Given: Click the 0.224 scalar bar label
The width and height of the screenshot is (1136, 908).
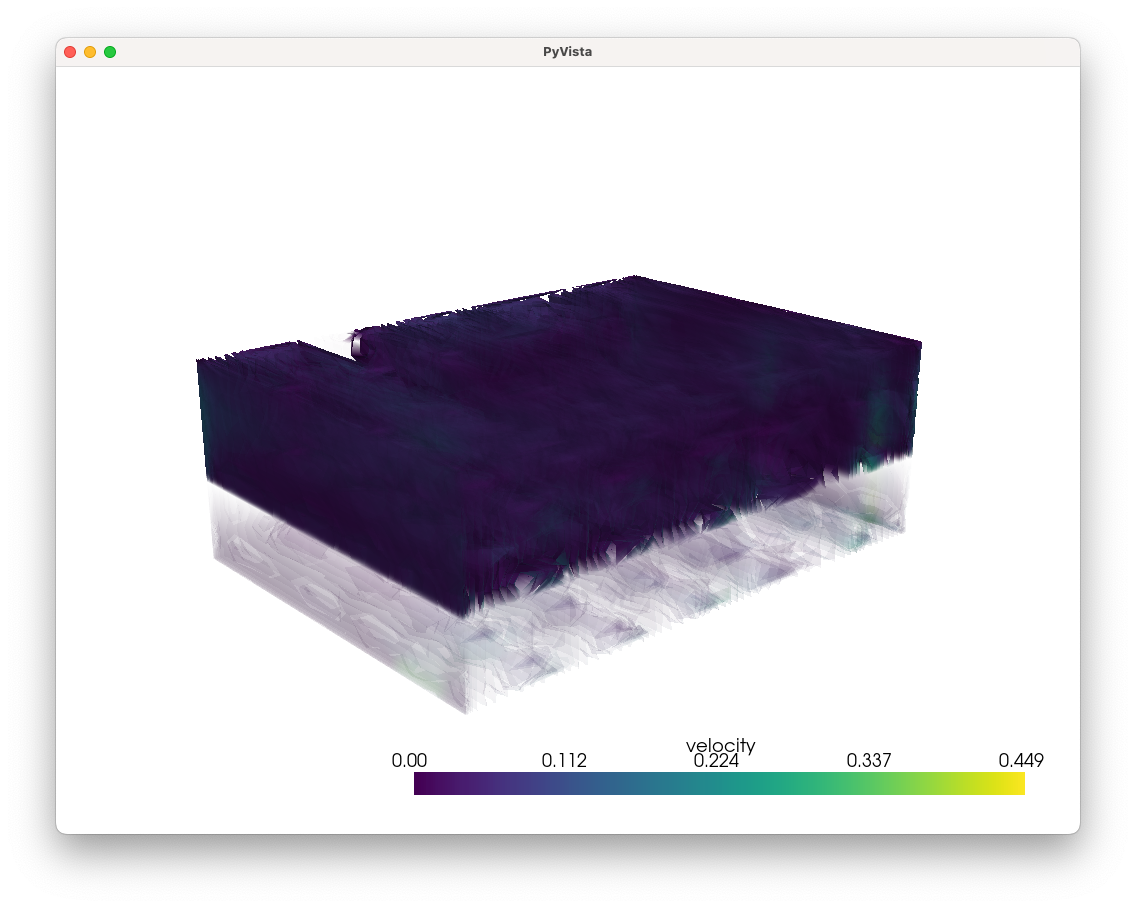Looking at the screenshot, I should (x=716, y=761).
